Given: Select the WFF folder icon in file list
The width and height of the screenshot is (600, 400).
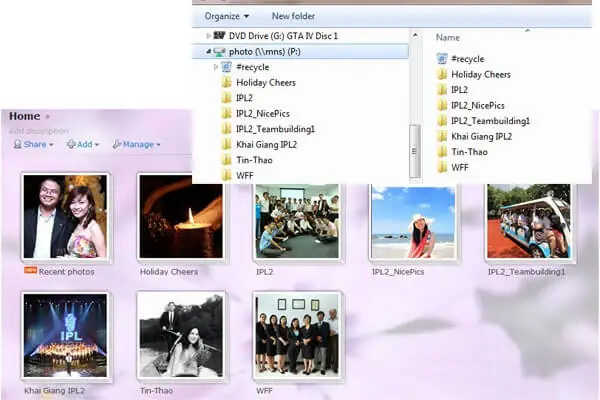Looking at the screenshot, I should 442,167.
